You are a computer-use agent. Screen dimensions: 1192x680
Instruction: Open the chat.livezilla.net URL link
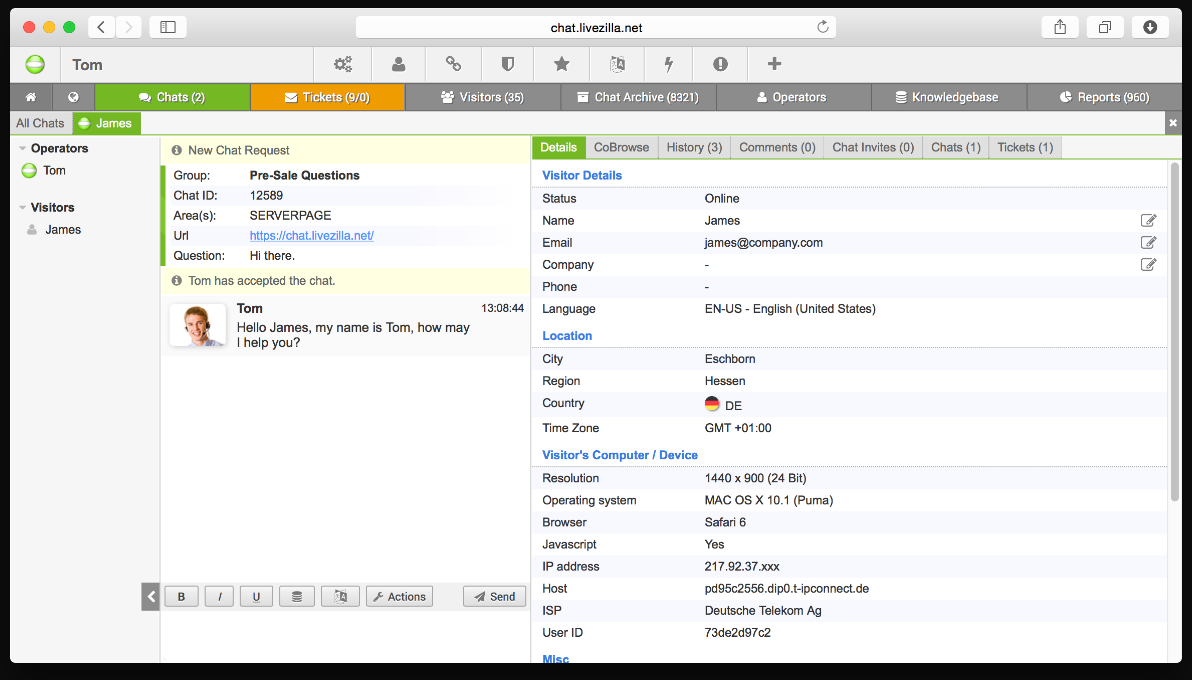tap(311, 235)
